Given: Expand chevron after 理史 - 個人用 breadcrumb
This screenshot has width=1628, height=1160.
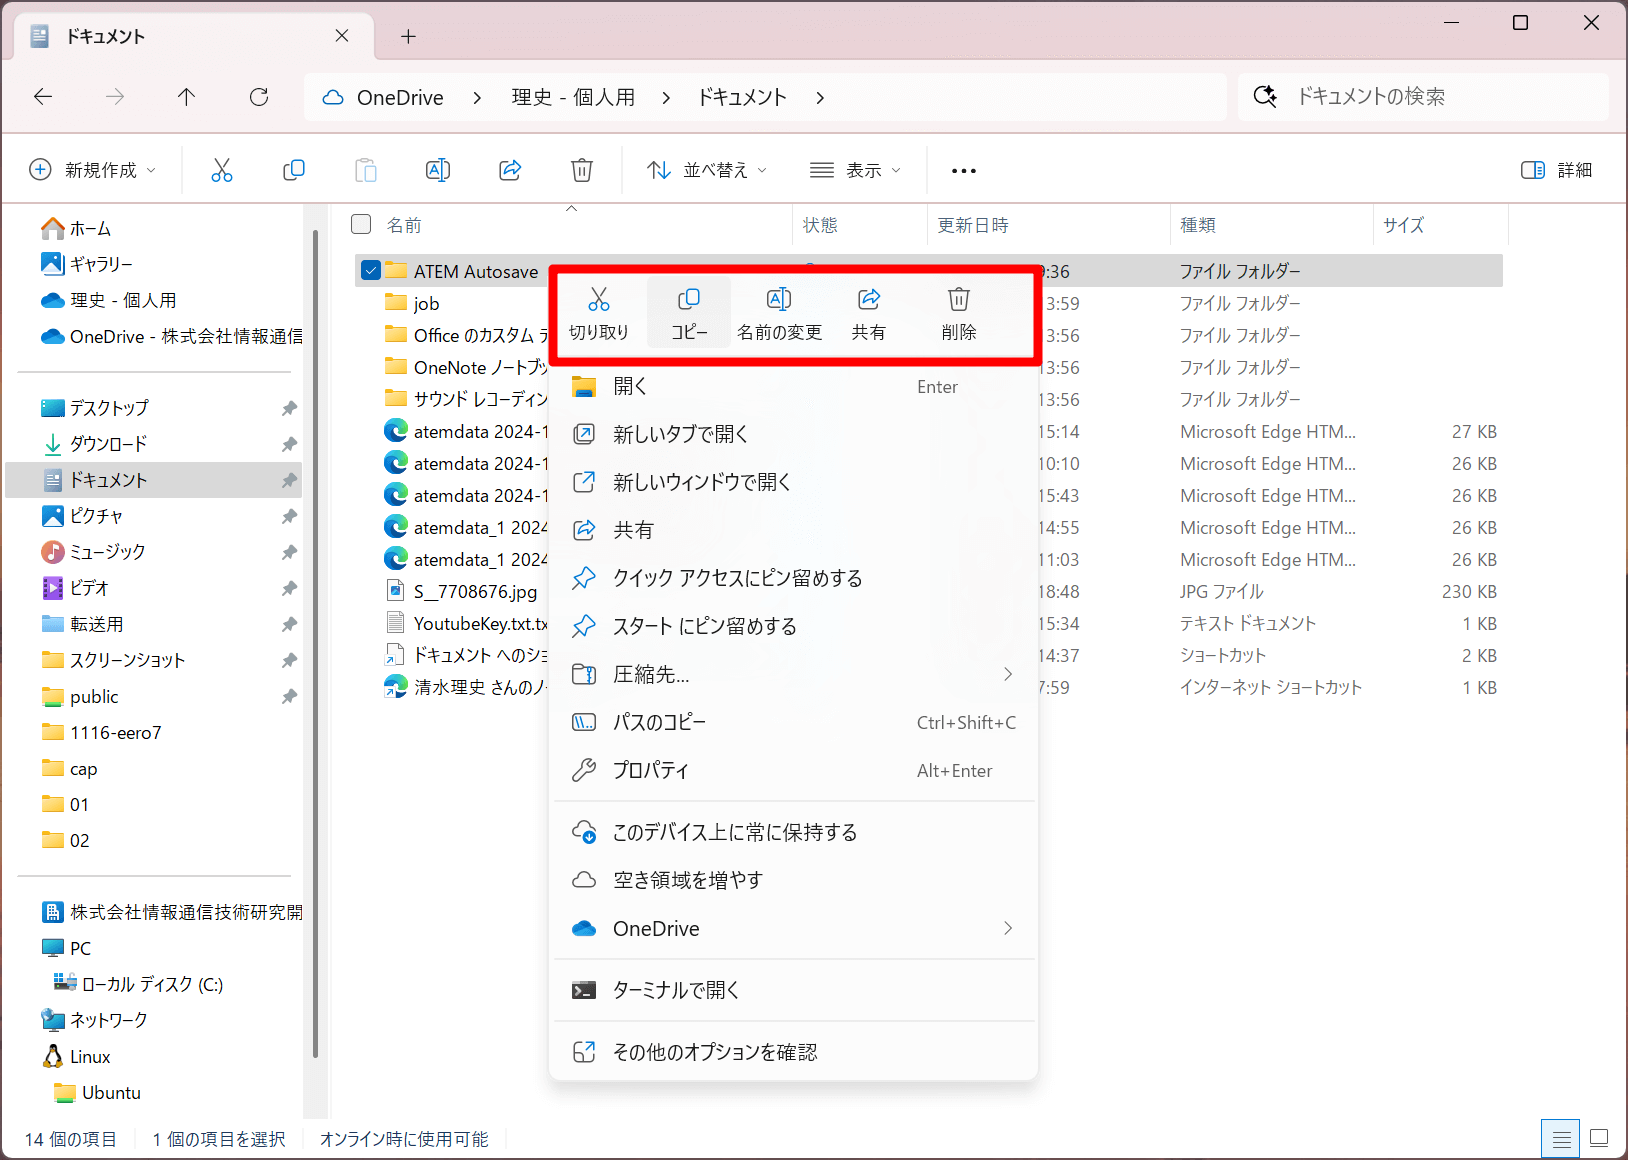Looking at the screenshot, I should 666,97.
